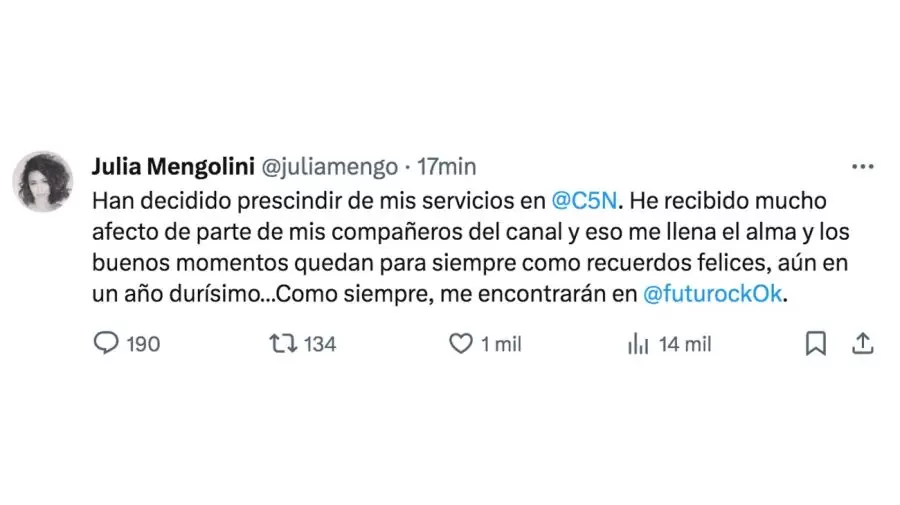Click the share upload icon
This screenshot has height=505, width=900.
[x=862, y=344]
